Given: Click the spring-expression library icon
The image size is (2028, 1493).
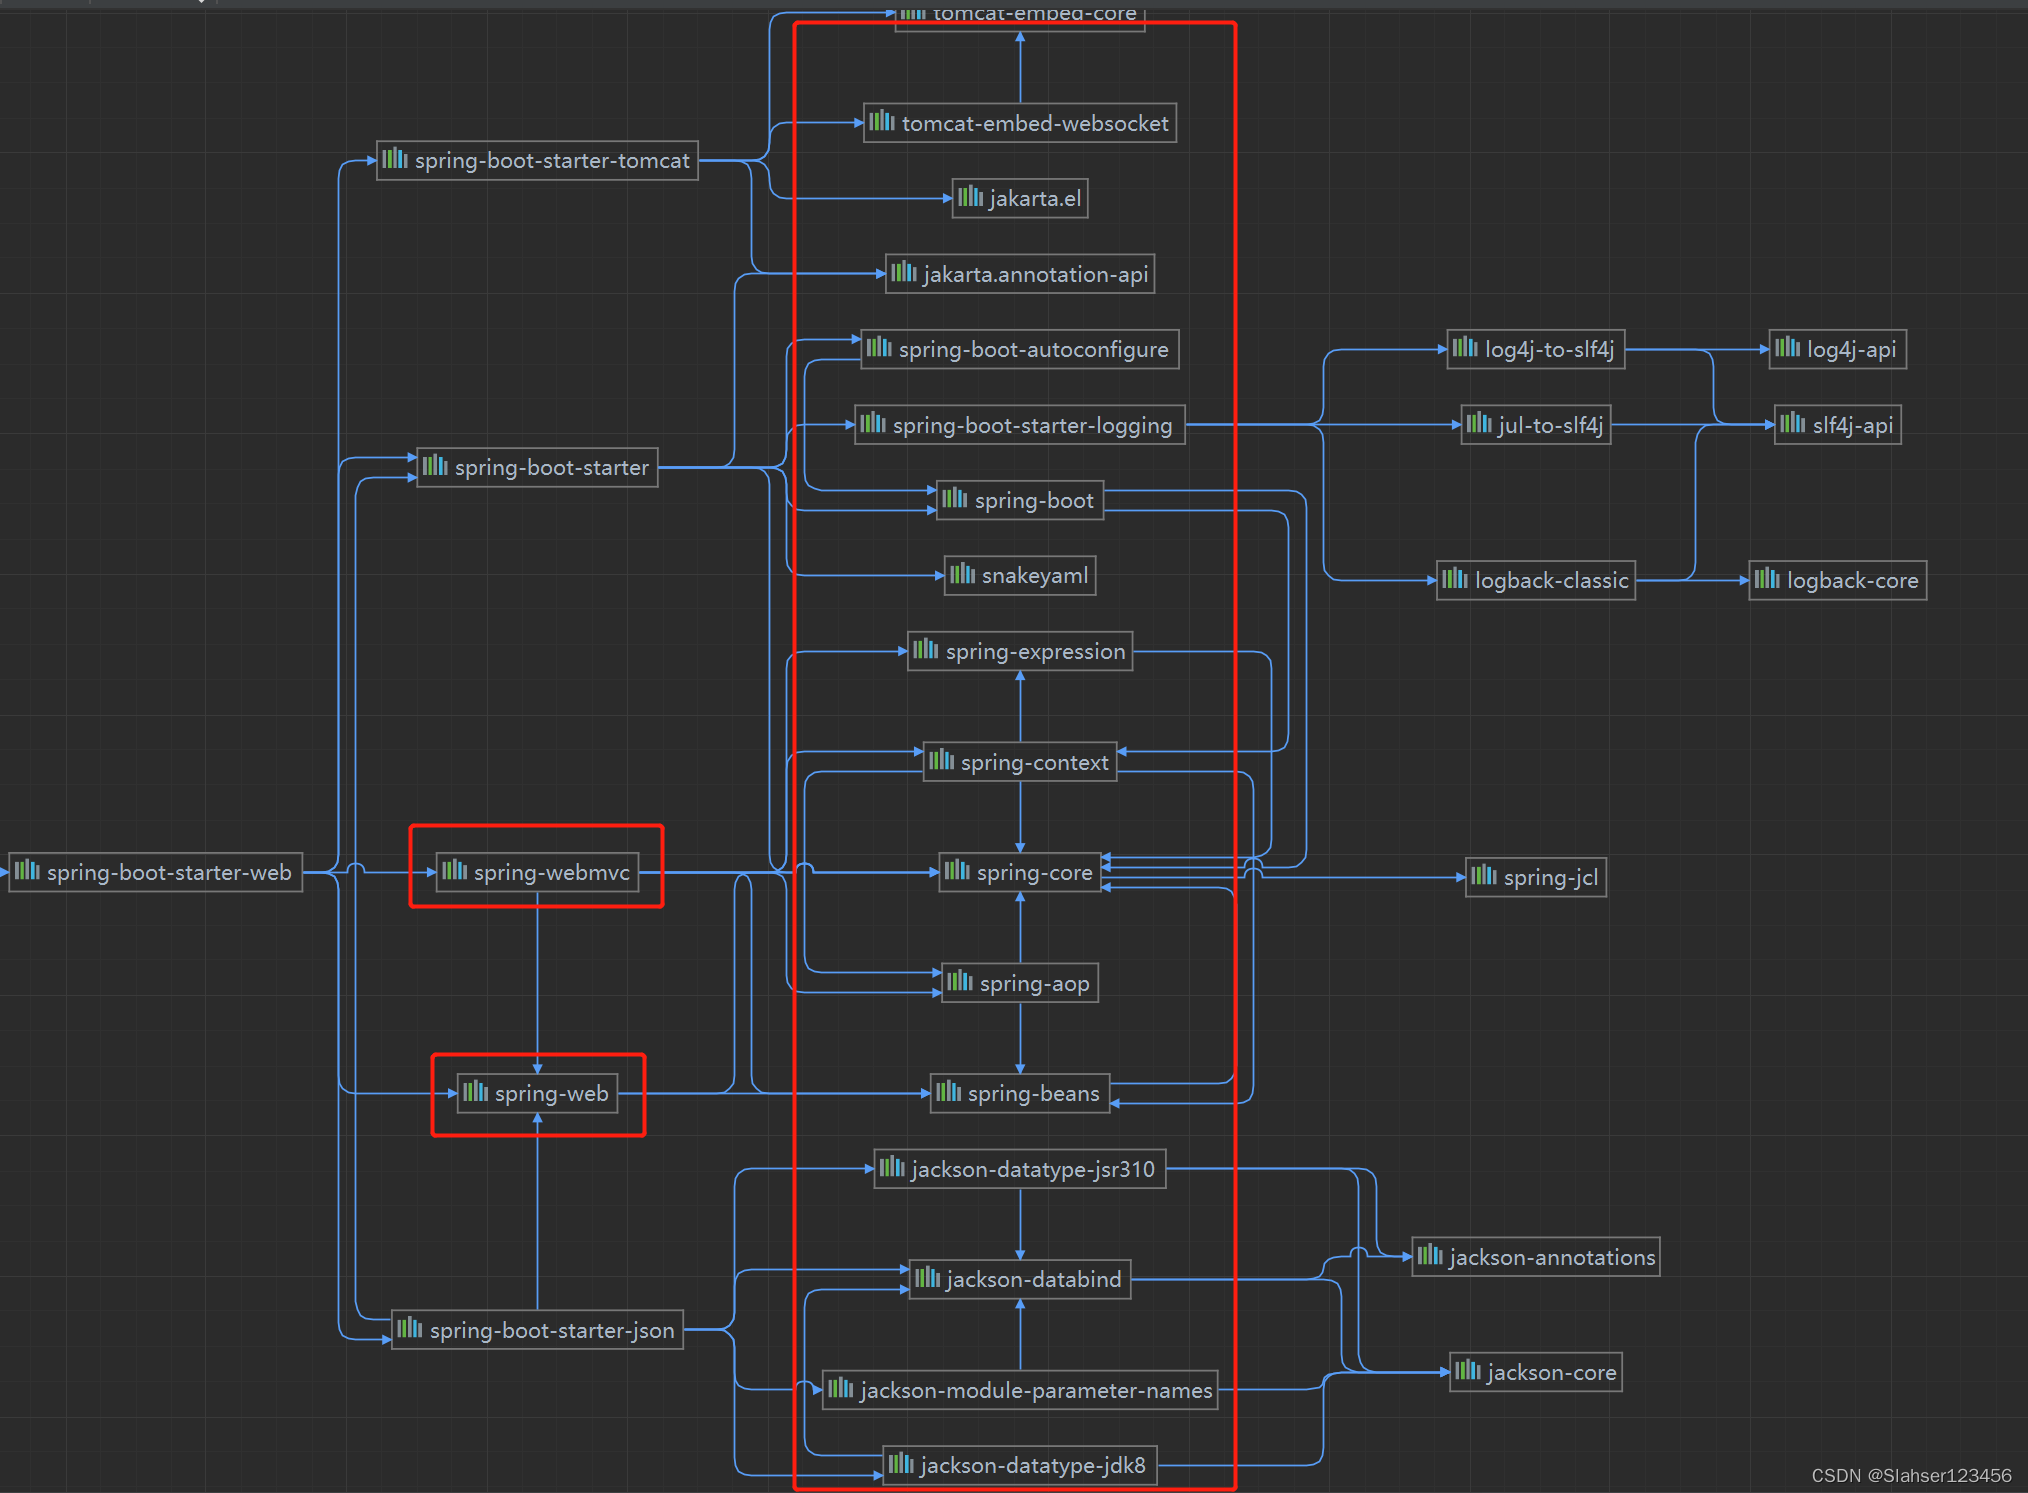Looking at the screenshot, I should 926,650.
